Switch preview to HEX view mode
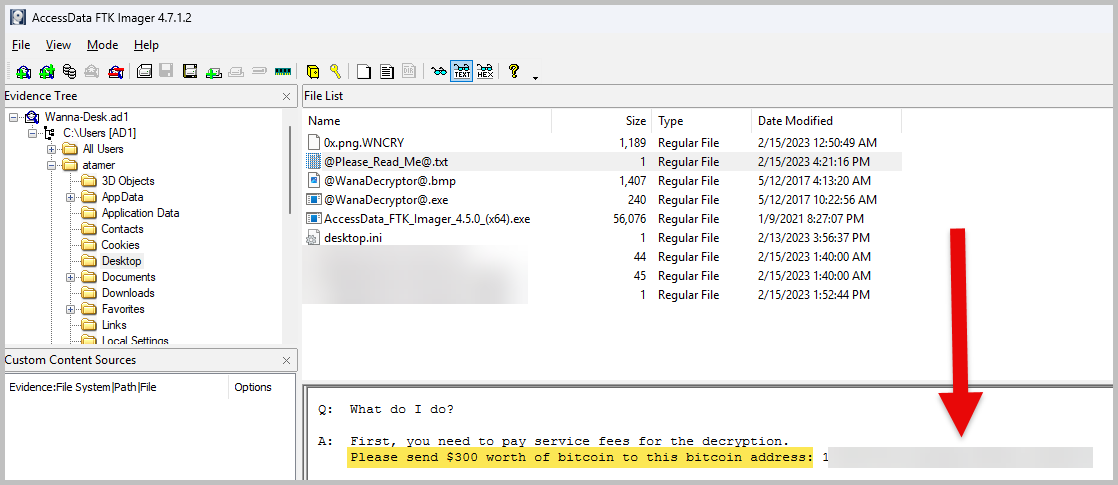The width and height of the screenshot is (1118, 485). click(x=485, y=71)
